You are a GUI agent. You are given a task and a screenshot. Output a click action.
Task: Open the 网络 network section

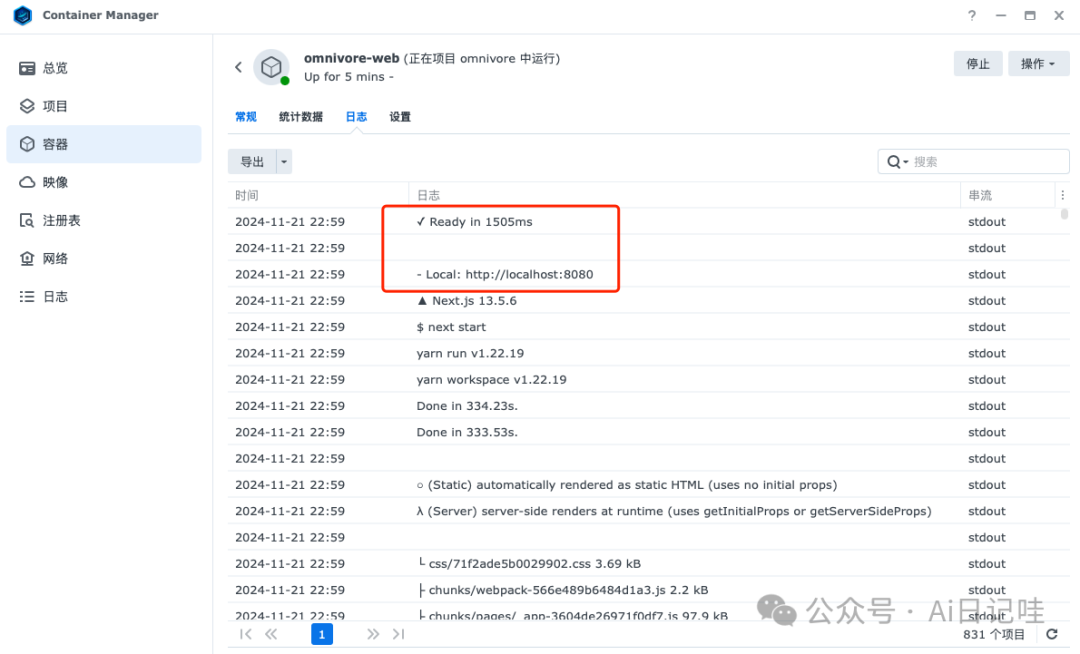(x=103, y=258)
